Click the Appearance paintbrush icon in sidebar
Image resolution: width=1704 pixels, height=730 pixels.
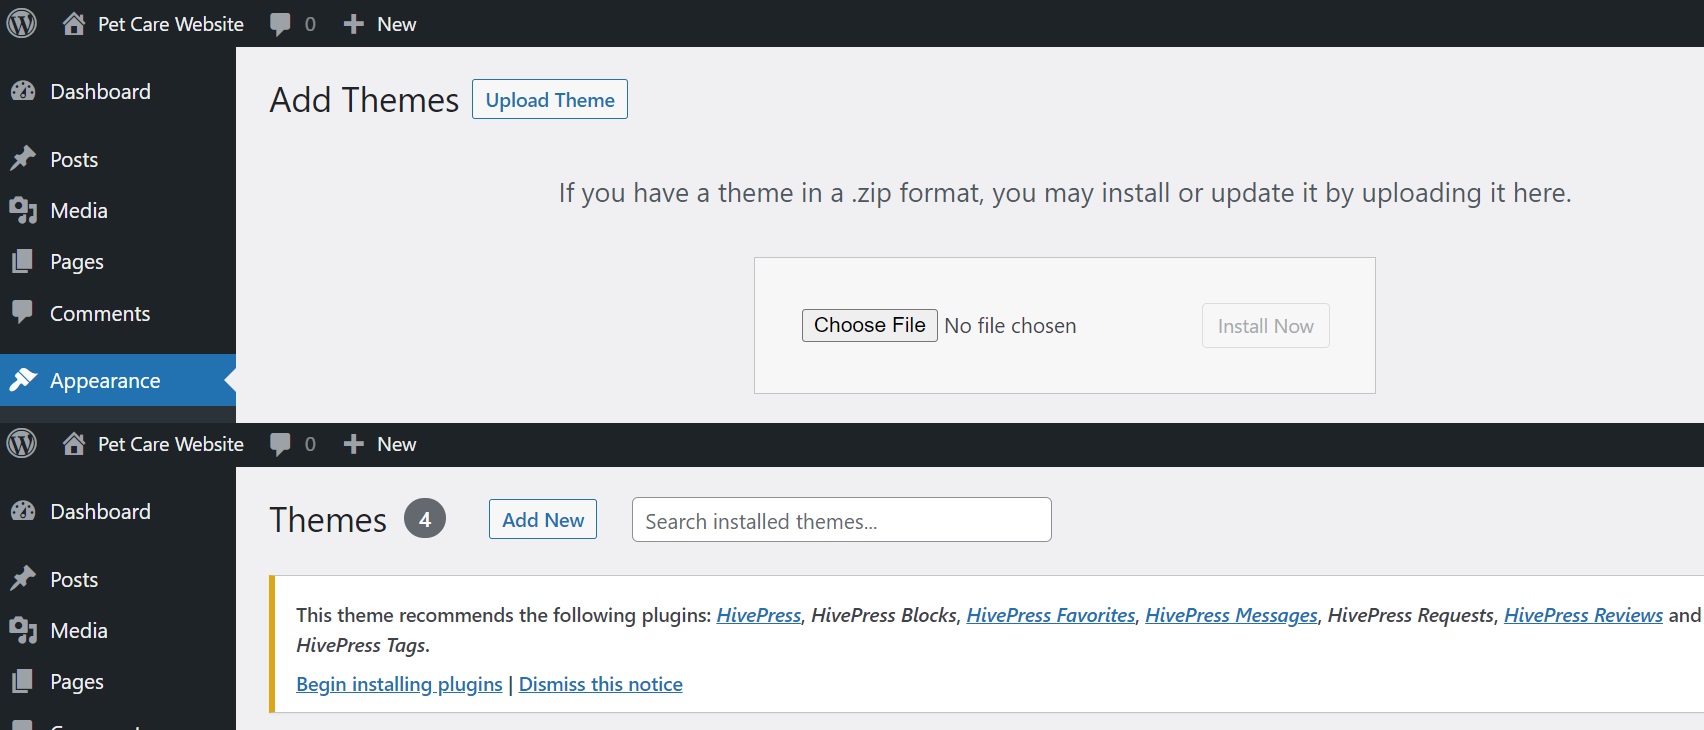(x=23, y=380)
